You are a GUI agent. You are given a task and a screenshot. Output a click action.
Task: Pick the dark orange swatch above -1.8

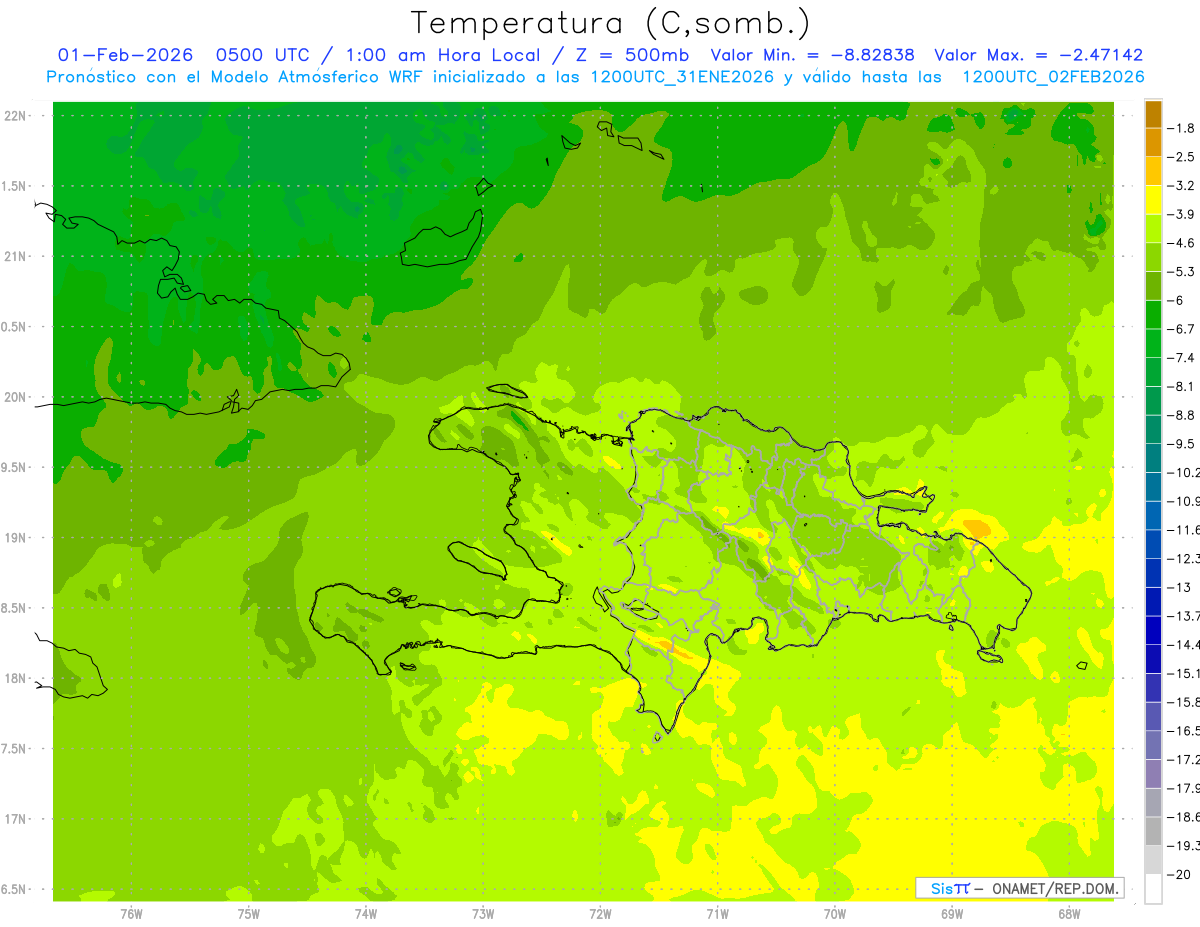(x=1153, y=114)
